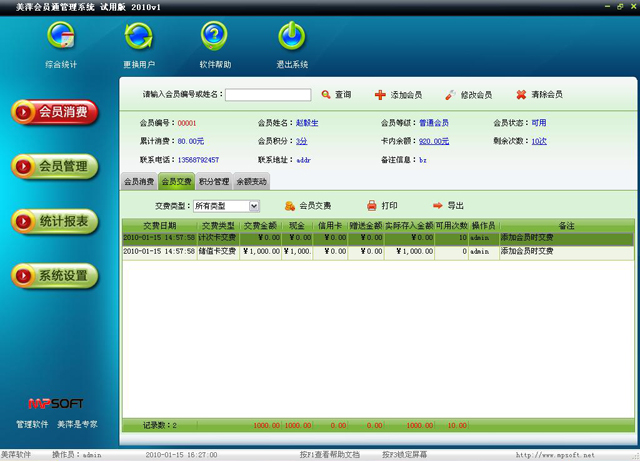This screenshot has height=461, width=640.
Task: Click the 导出 export button
Action: pyautogui.click(x=448, y=205)
